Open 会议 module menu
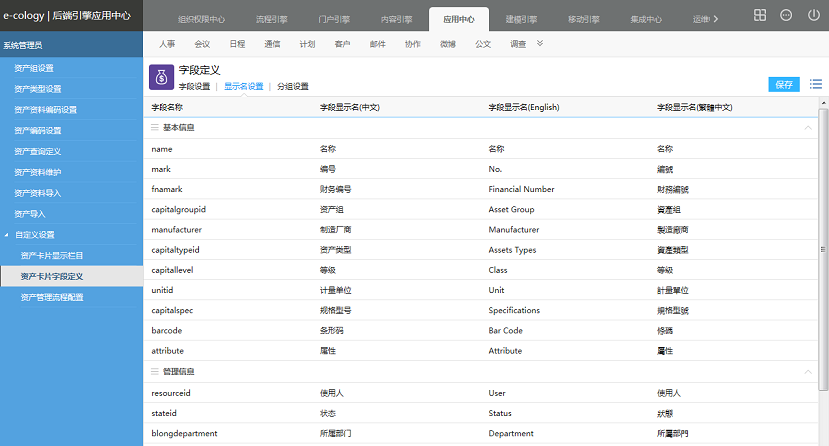The height and width of the screenshot is (446, 829). [202, 44]
